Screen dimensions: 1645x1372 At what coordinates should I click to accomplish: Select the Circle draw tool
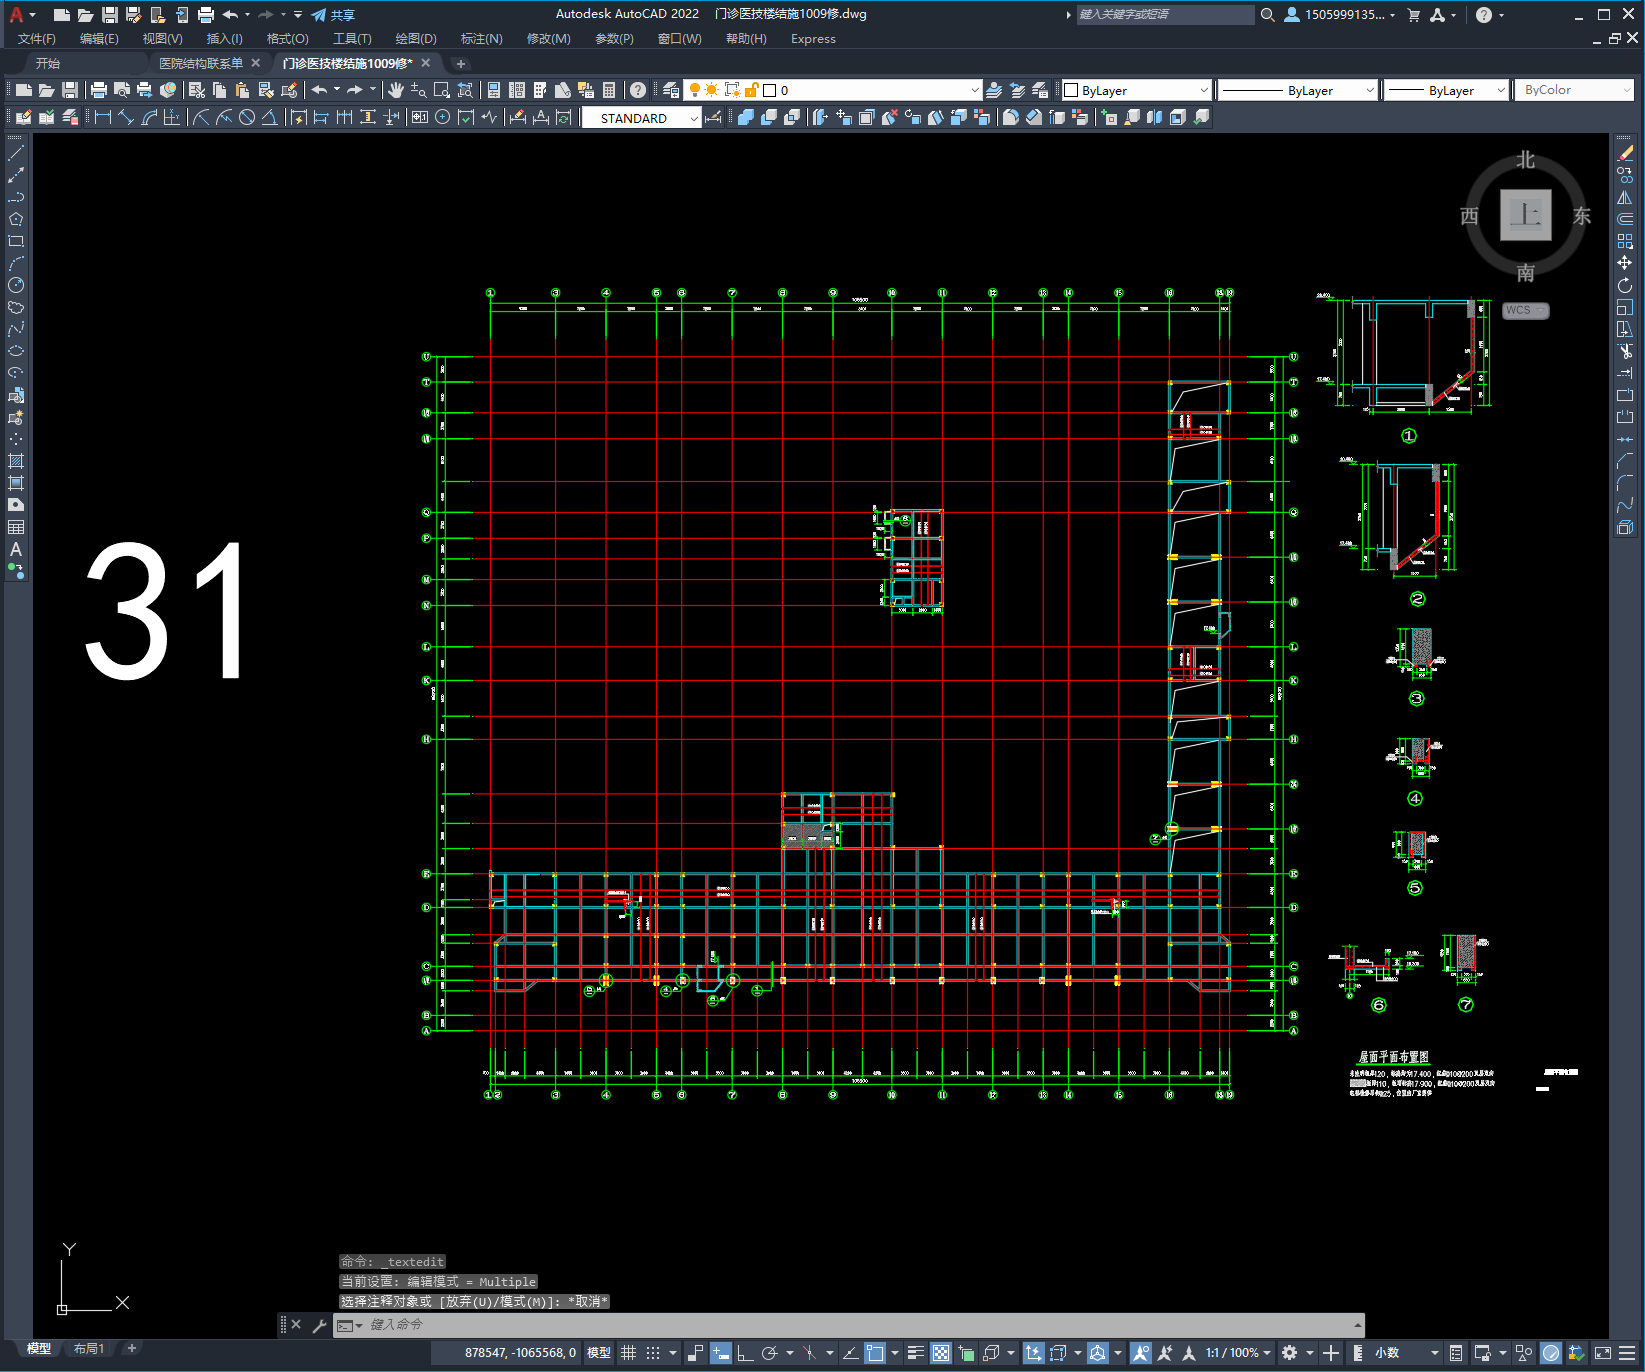pyautogui.click(x=16, y=285)
